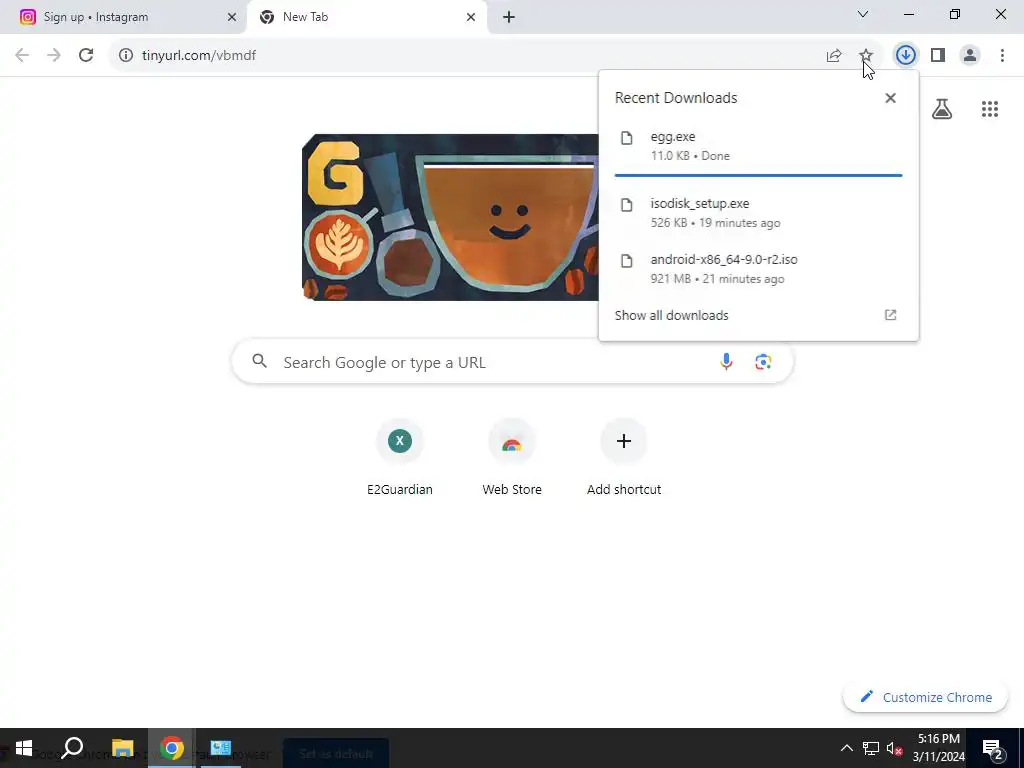Viewport: 1024px width, 768px height.
Task: Click Add shortcut tile
Action: pos(624,458)
